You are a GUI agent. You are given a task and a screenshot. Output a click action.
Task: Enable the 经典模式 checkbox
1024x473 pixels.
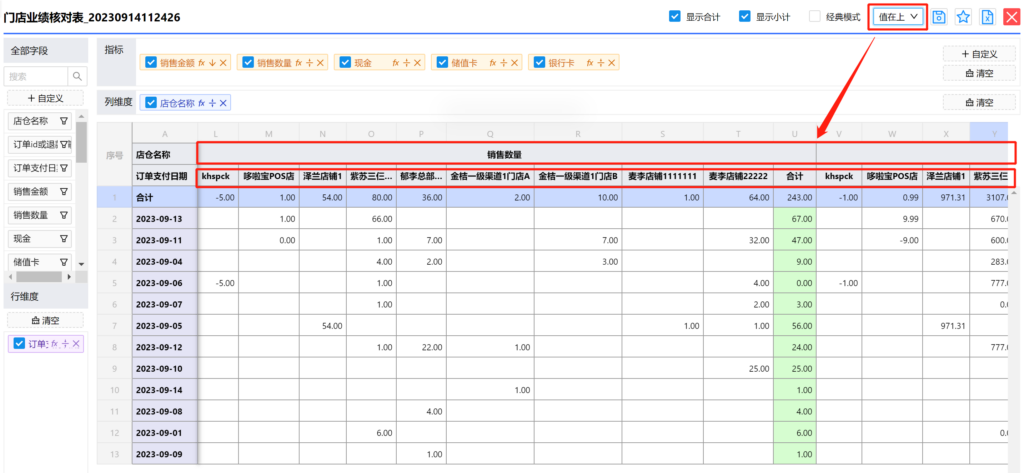pos(815,18)
